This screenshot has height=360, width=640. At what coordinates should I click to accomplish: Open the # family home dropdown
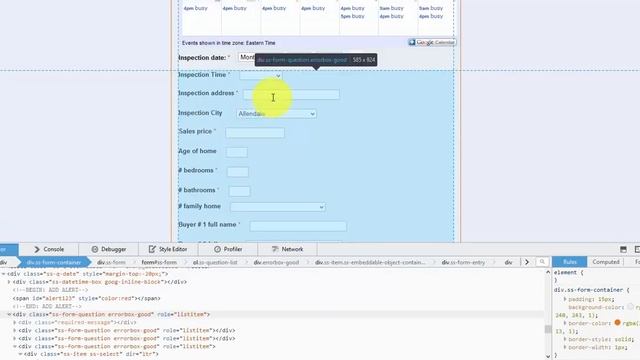[278, 207]
